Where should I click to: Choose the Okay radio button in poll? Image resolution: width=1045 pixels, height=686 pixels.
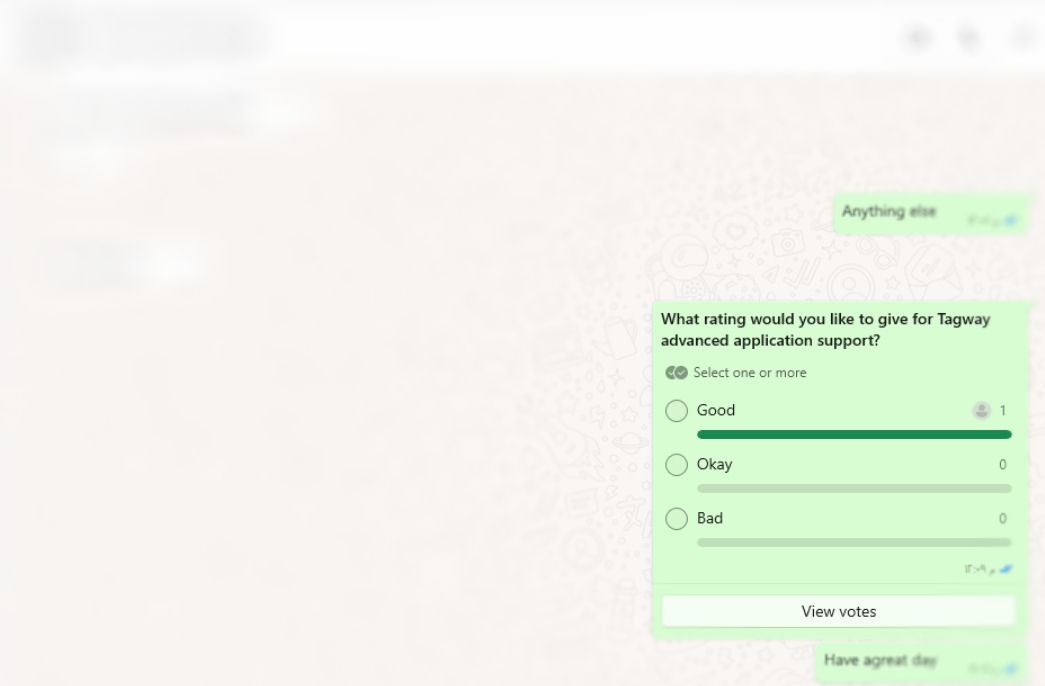click(677, 465)
